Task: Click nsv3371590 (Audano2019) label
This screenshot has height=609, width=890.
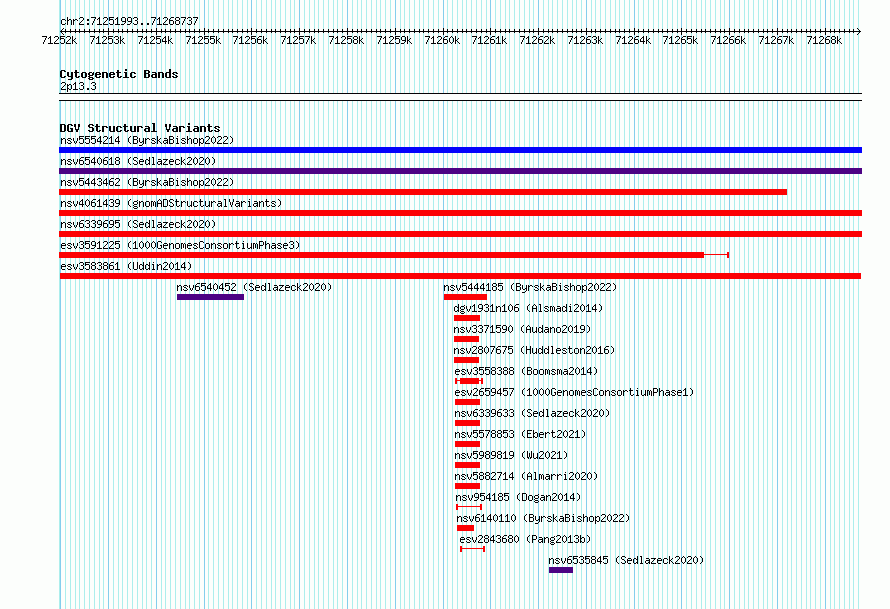Action: point(522,329)
